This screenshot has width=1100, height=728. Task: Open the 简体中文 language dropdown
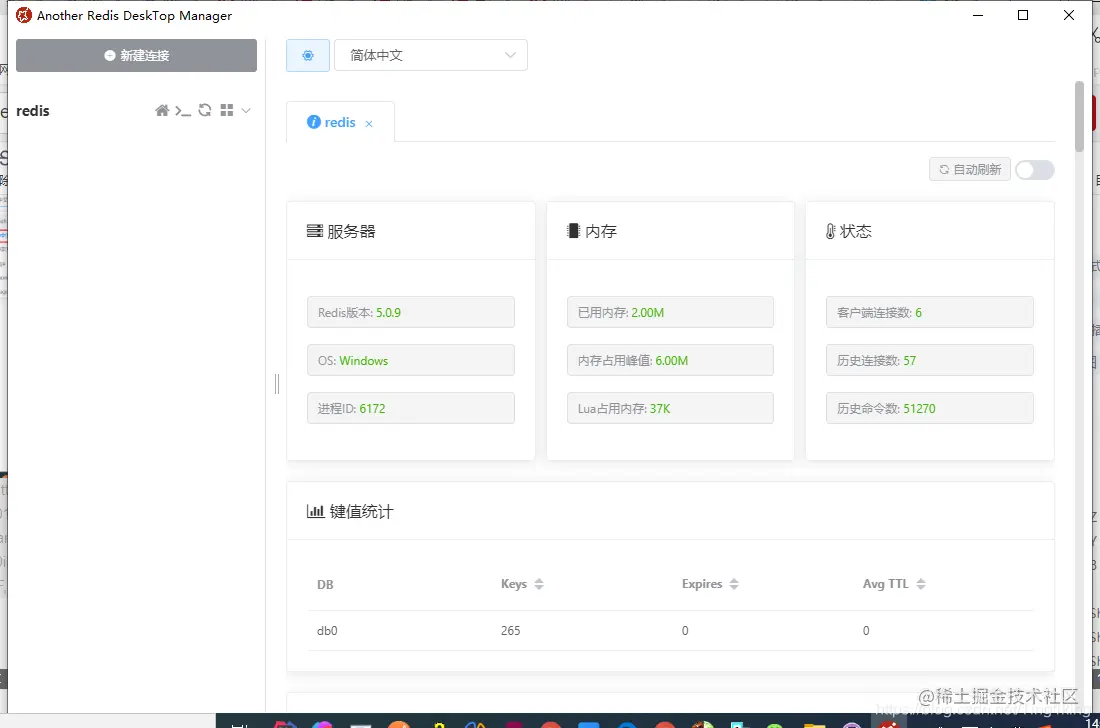pos(430,55)
